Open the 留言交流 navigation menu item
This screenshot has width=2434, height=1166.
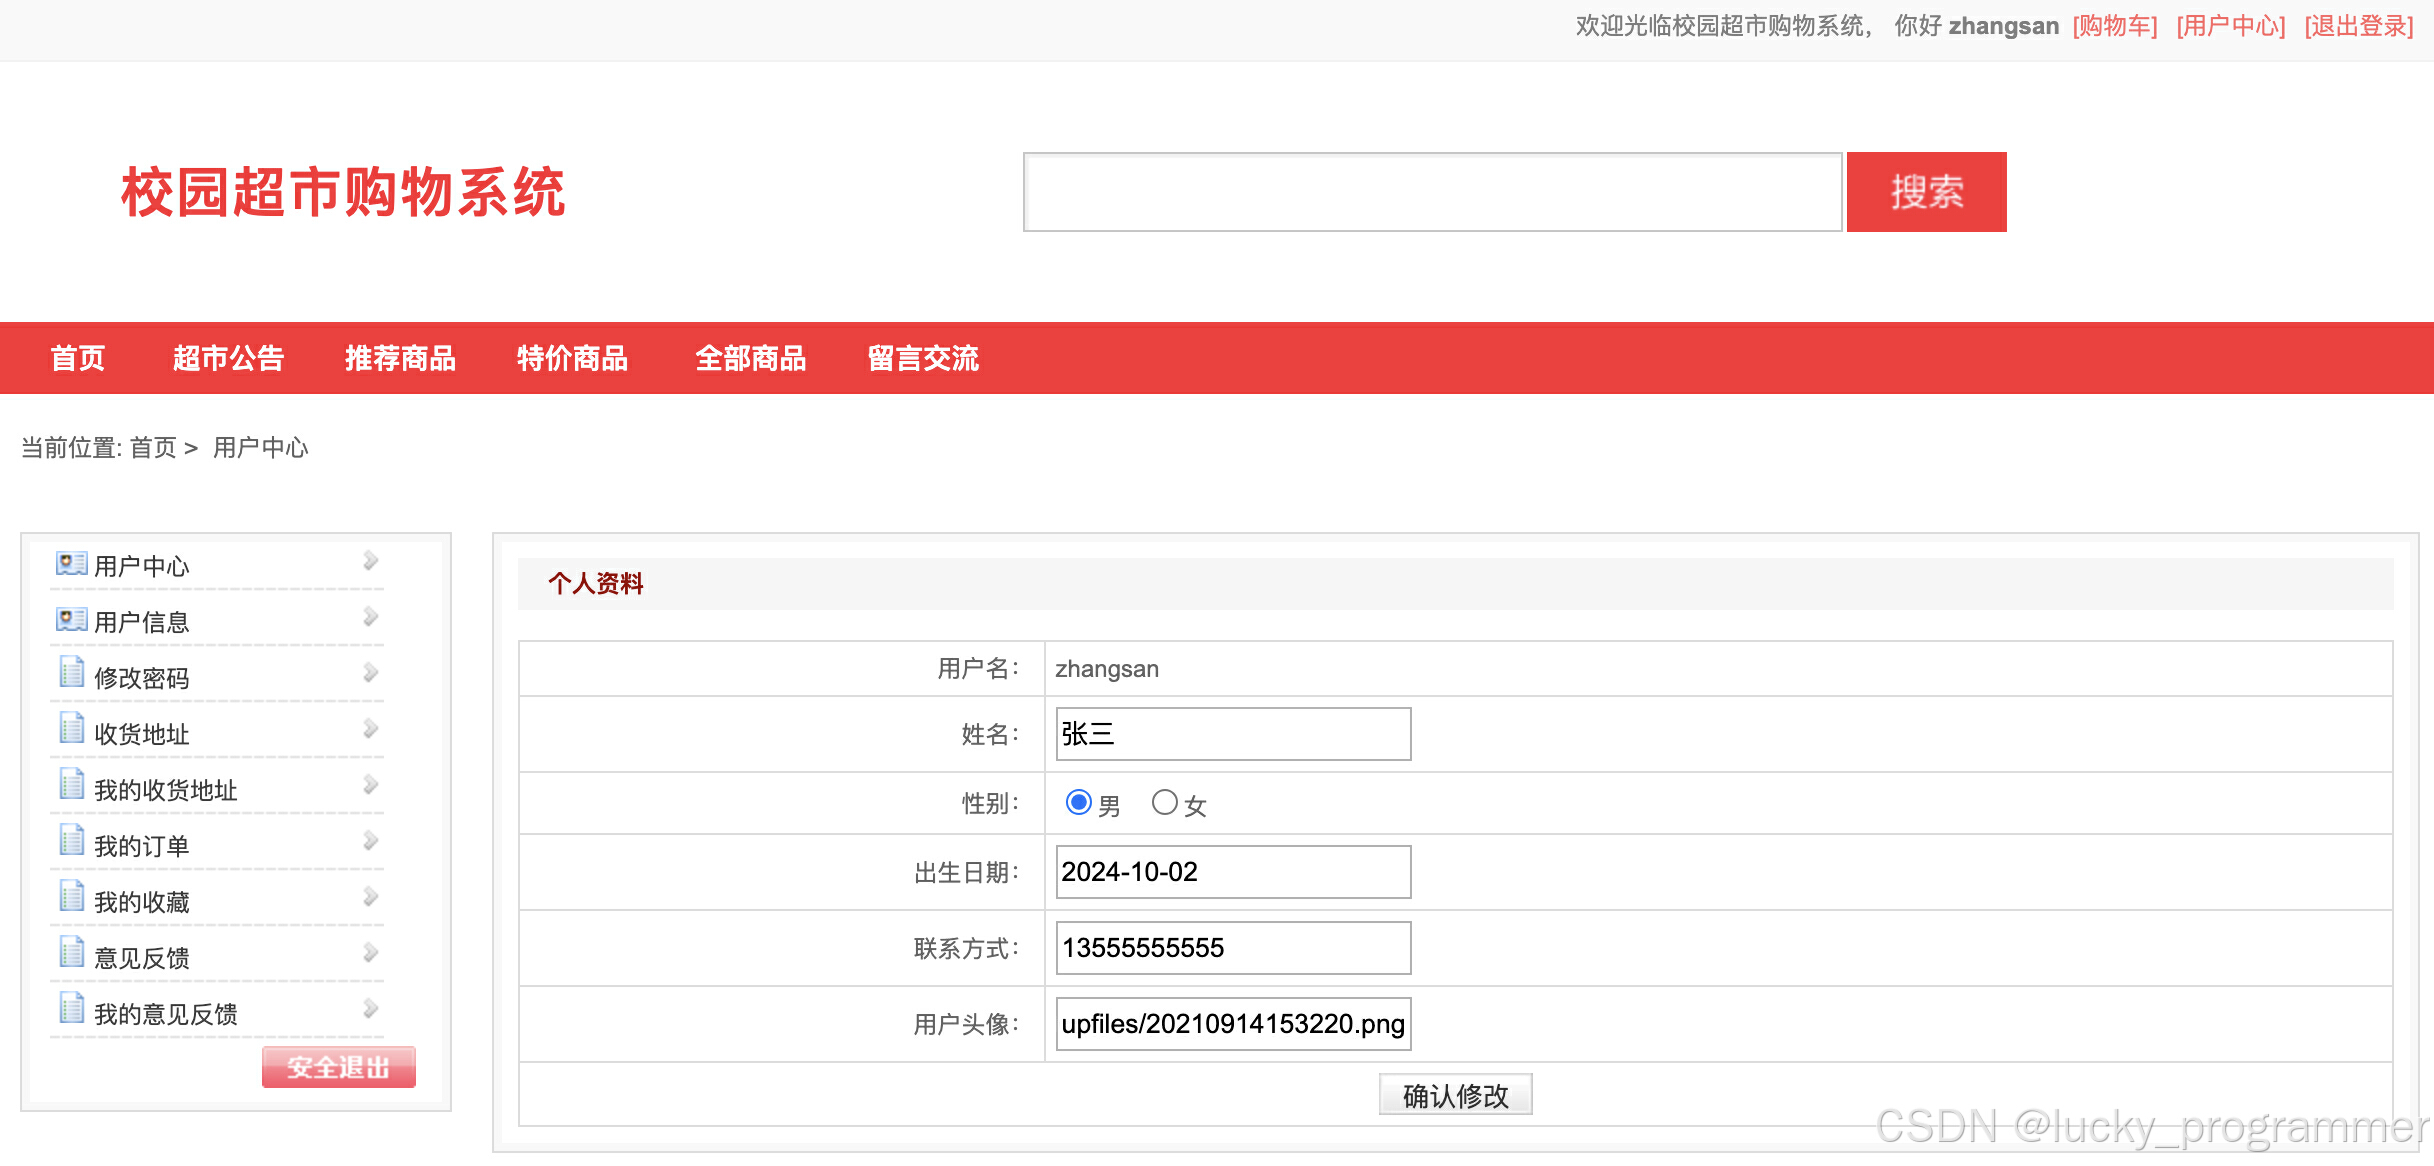click(x=922, y=358)
